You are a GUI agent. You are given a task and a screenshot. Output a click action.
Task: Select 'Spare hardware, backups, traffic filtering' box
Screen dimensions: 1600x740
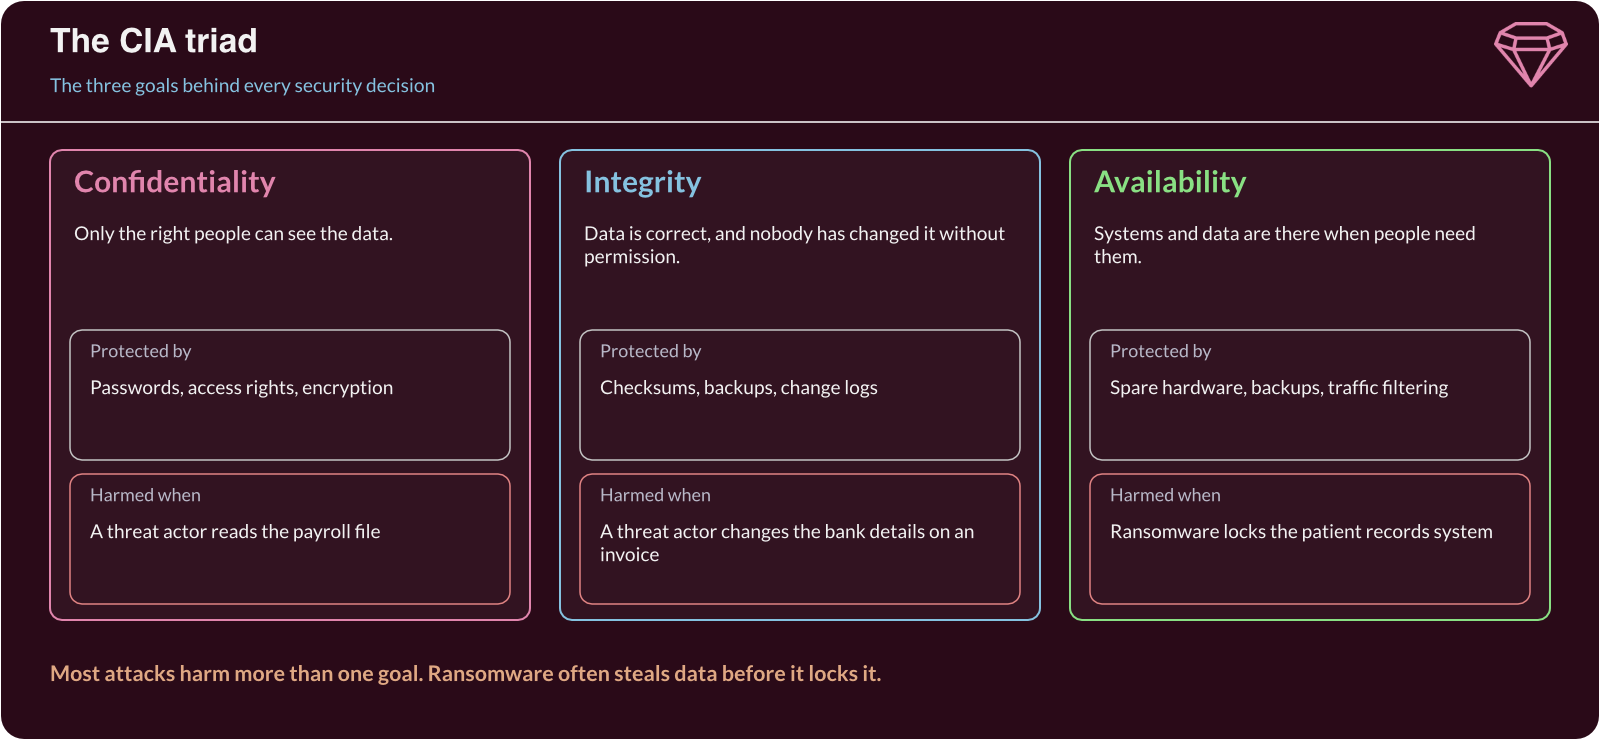tap(1310, 395)
